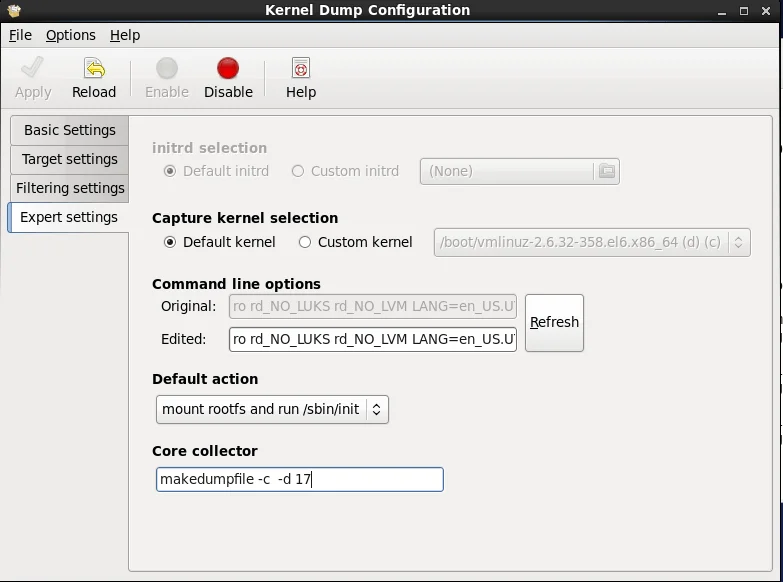This screenshot has width=783, height=582.
Task: Choose the Custom kernel radio option
Action: [305, 242]
